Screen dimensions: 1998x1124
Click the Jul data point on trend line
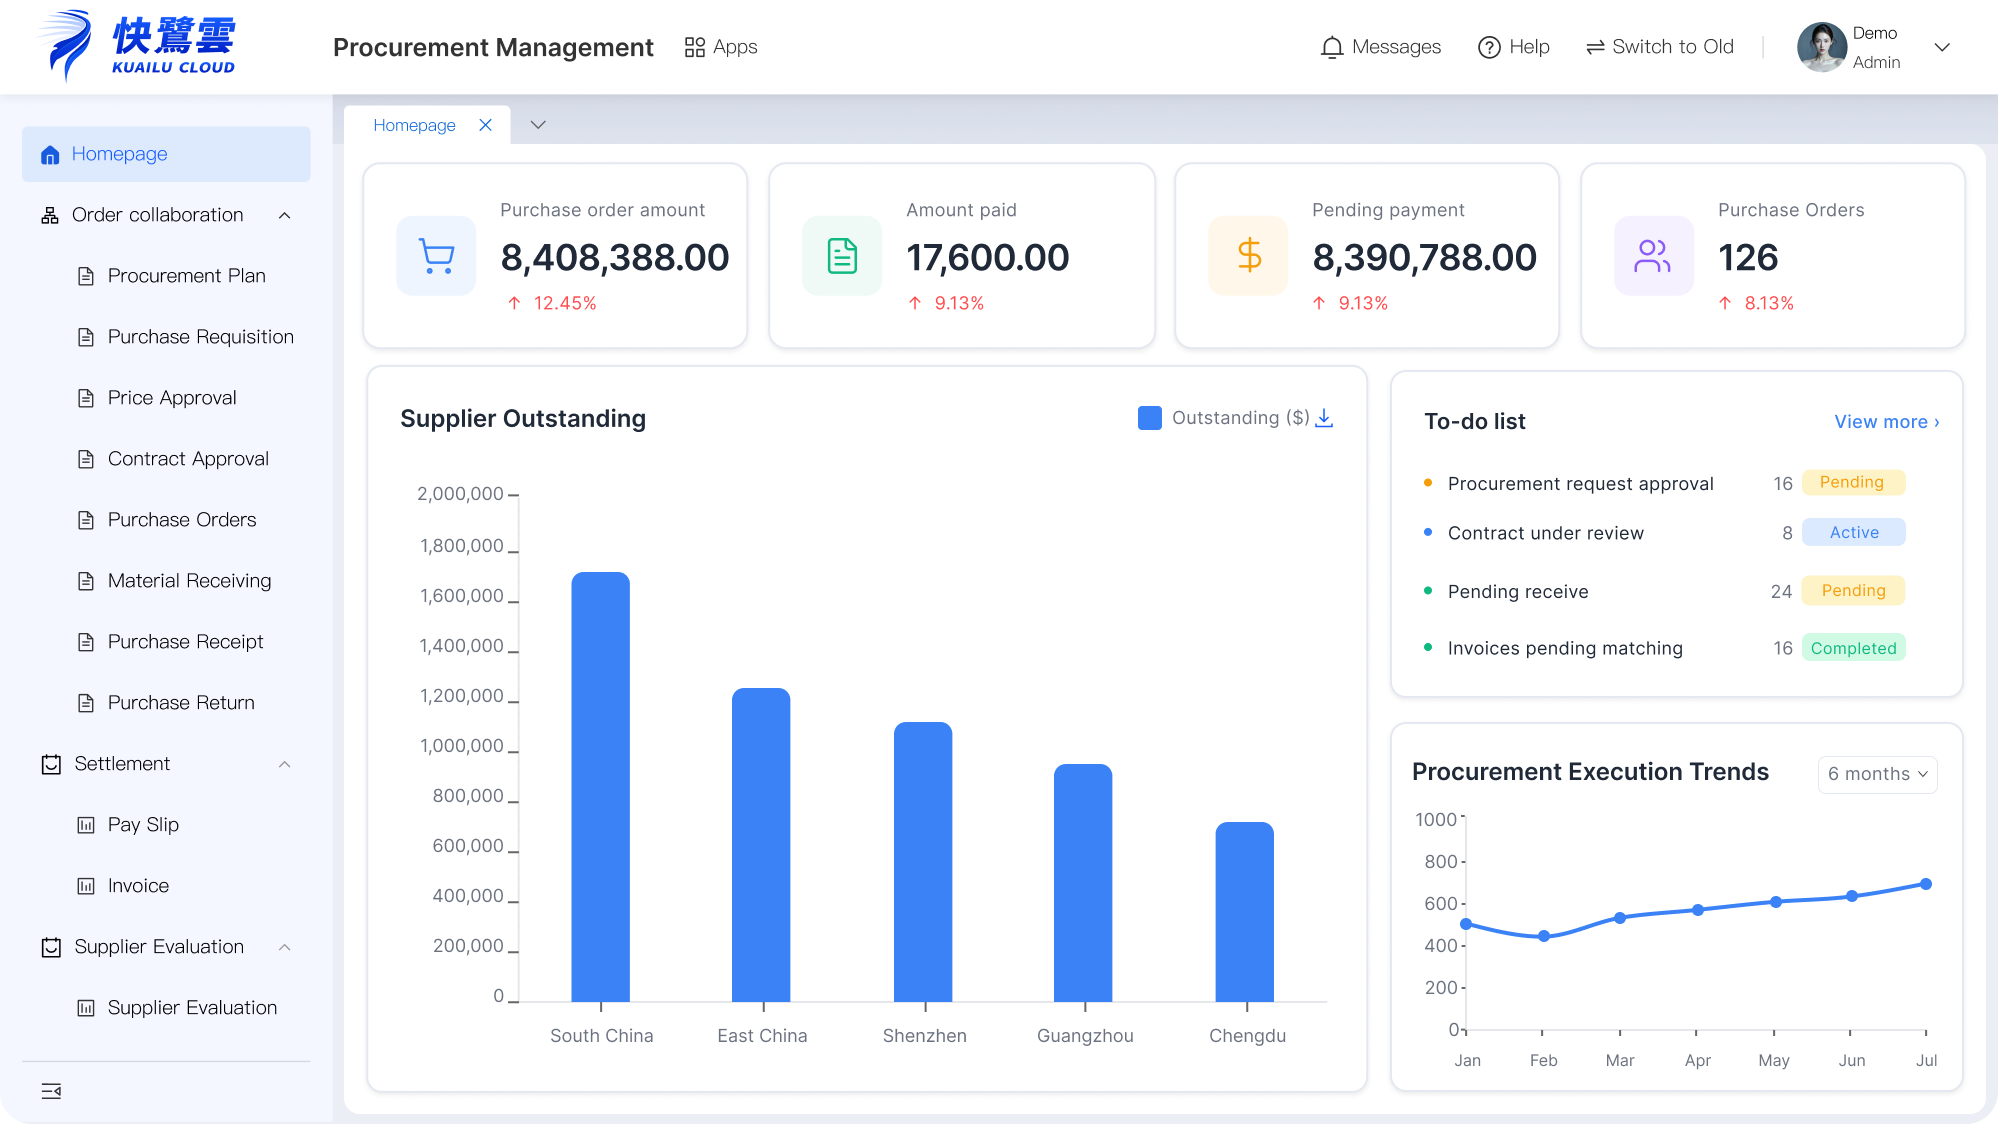click(x=1926, y=884)
